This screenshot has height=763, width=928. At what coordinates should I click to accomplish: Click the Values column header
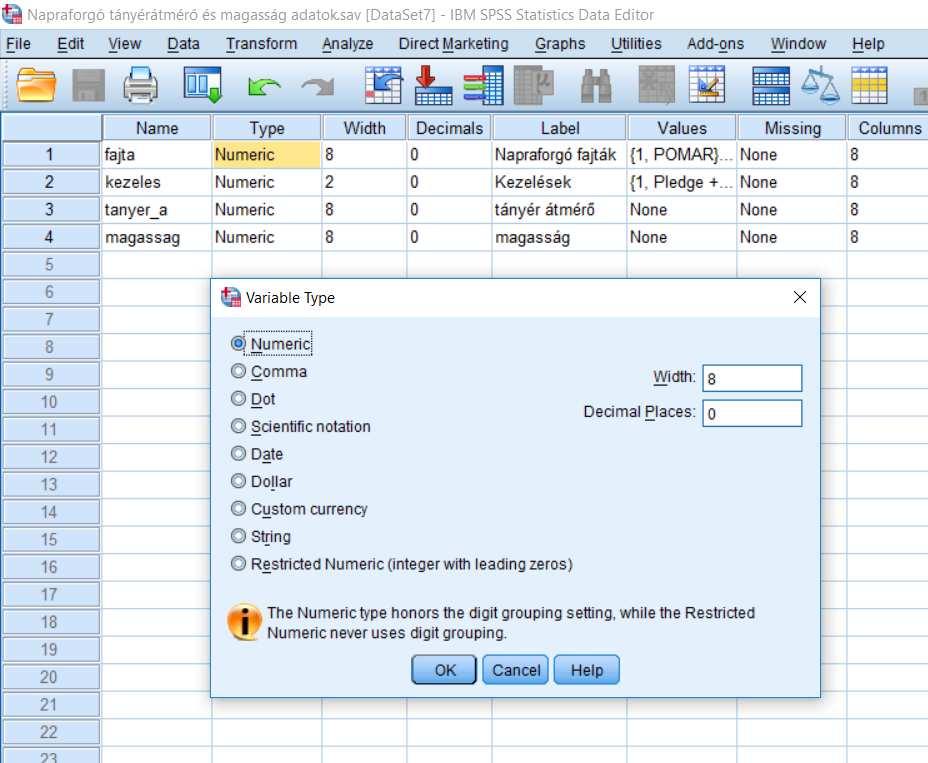[682, 128]
